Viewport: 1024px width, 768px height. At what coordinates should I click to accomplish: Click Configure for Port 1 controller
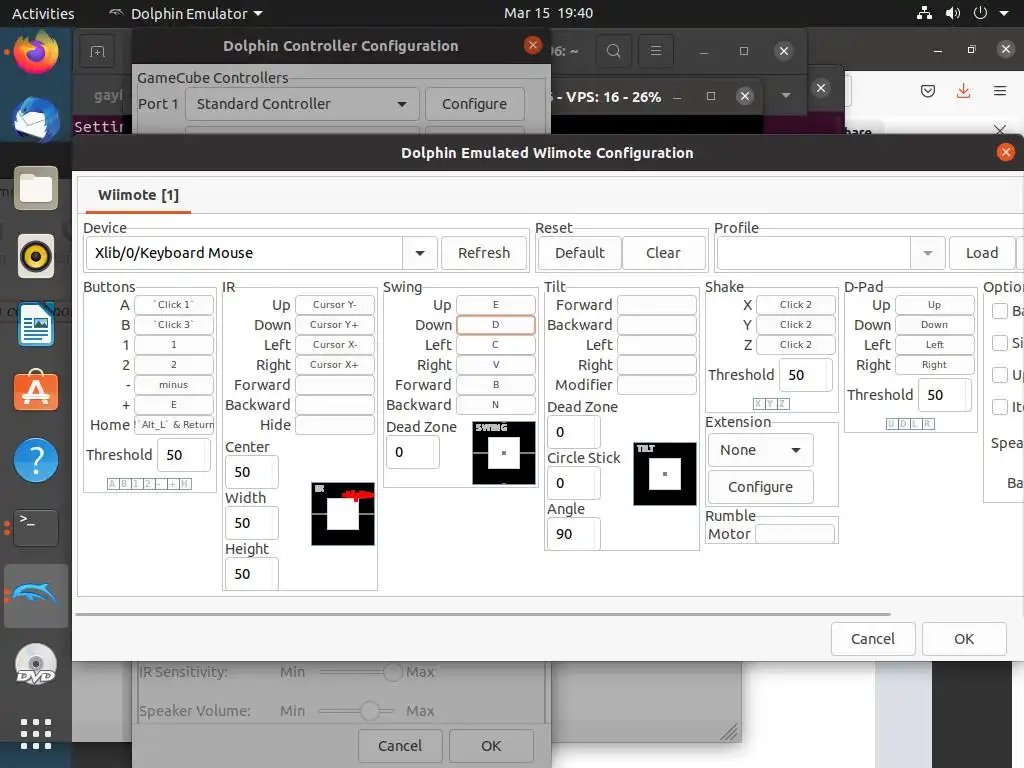pos(474,104)
